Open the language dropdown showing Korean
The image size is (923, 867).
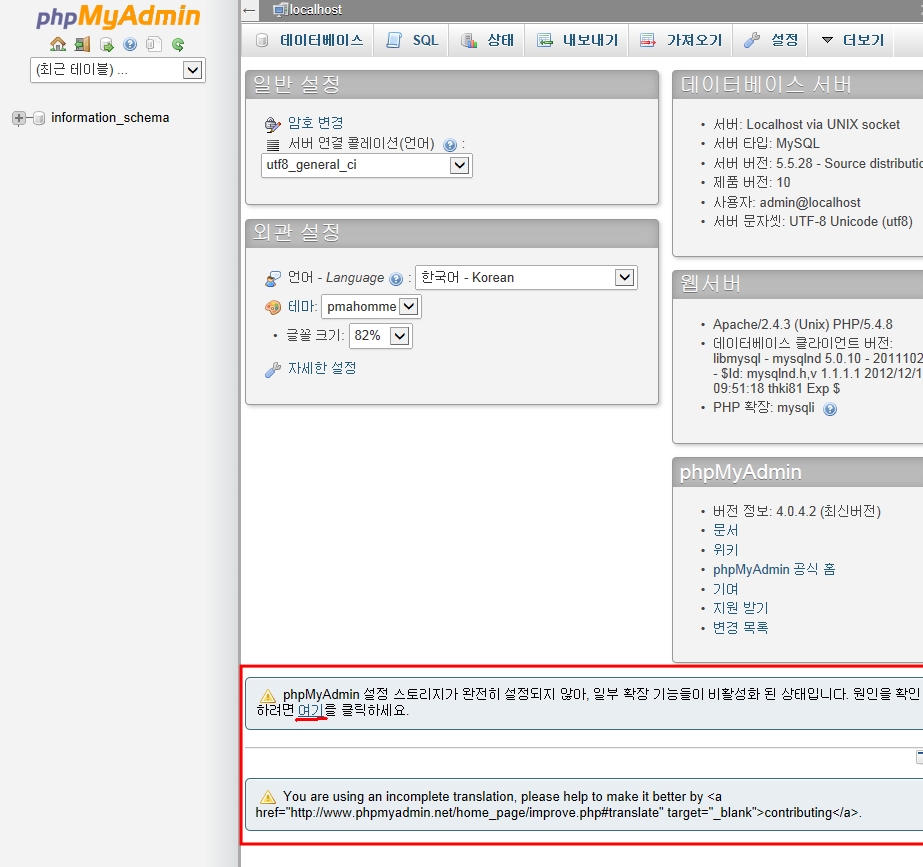click(526, 277)
